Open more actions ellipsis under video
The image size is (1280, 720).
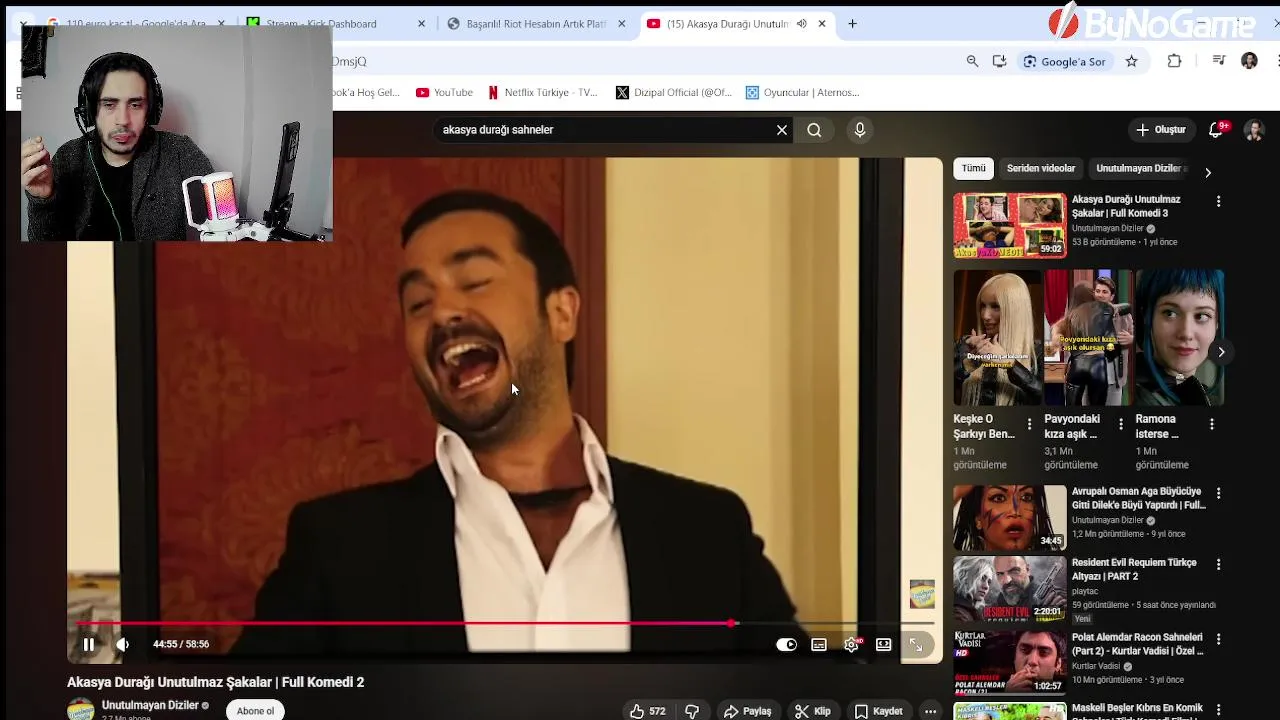(x=930, y=711)
